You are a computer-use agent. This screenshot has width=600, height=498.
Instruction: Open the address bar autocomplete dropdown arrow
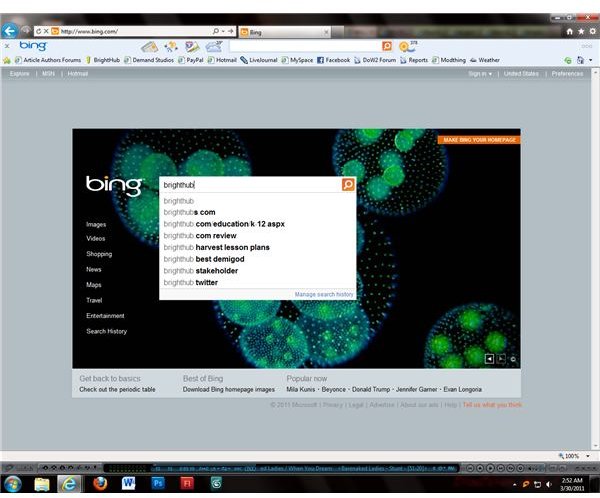pyautogui.click(x=223, y=31)
